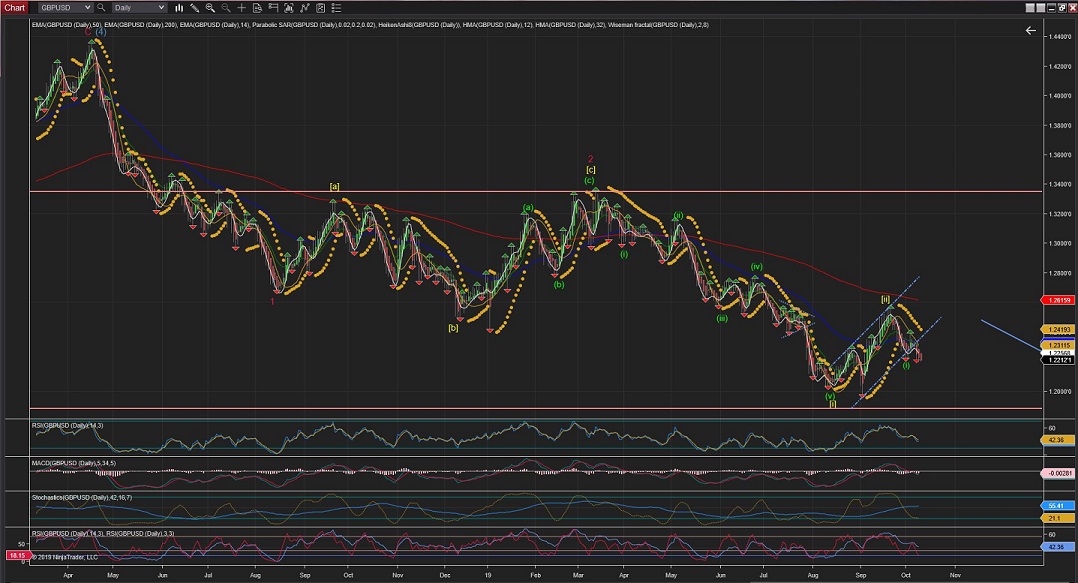Click the Chart window title tab
This screenshot has height=583, width=1078.
(x=14, y=8)
